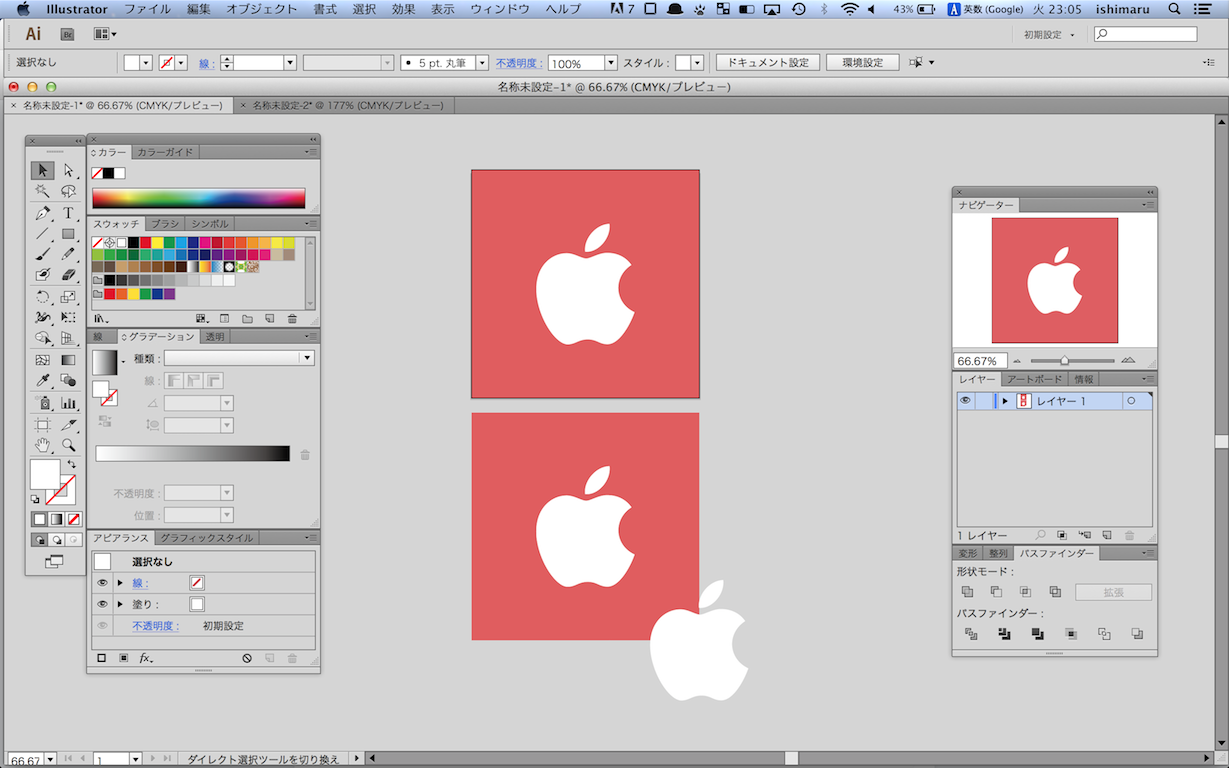The width and height of the screenshot is (1229, 768).
Task: Click 環境設定 button
Action: click(x=862, y=62)
